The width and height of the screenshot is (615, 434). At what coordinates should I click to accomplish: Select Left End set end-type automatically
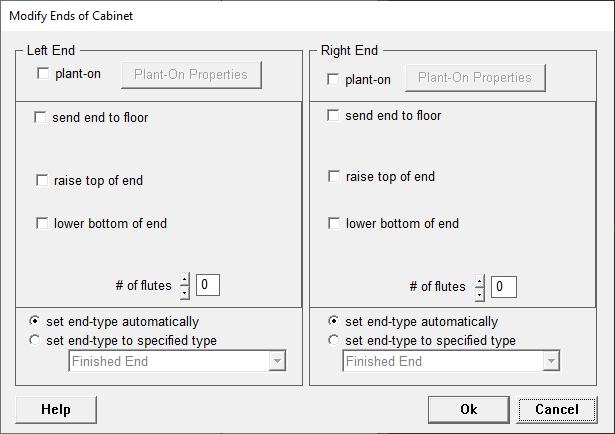point(37,322)
